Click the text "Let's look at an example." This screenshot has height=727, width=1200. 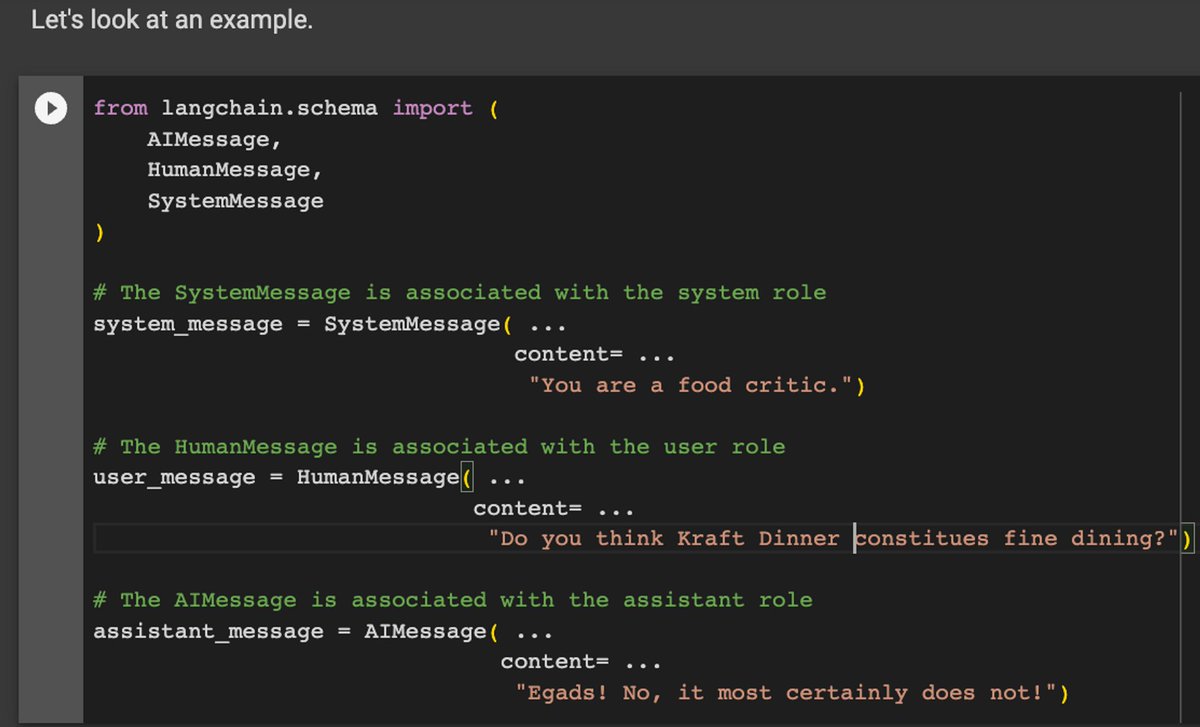point(172,20)
